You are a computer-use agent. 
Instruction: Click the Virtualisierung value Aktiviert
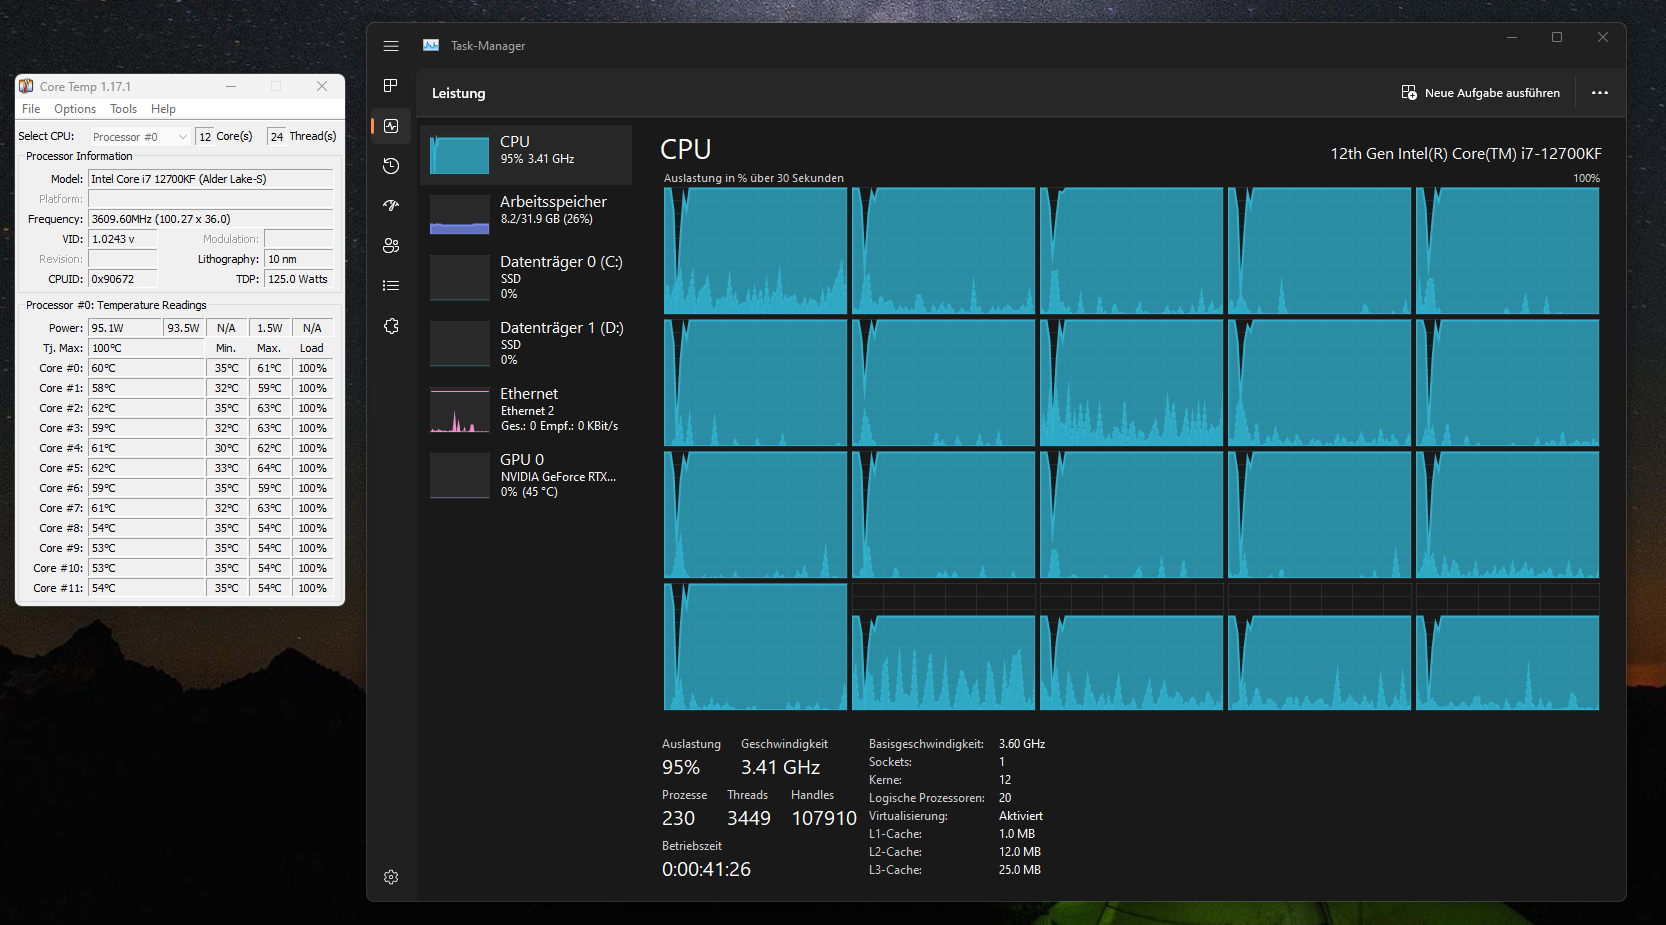pyautogui.click(x=1021, y=816)
